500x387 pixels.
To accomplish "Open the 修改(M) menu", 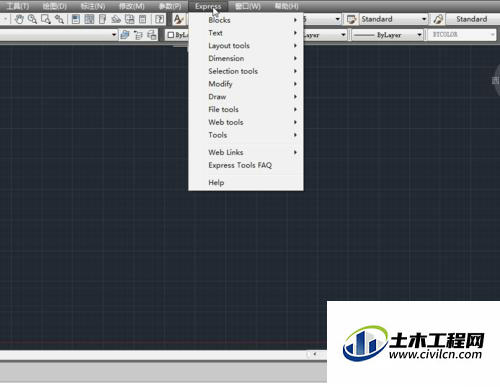I will tap(132, 6).
